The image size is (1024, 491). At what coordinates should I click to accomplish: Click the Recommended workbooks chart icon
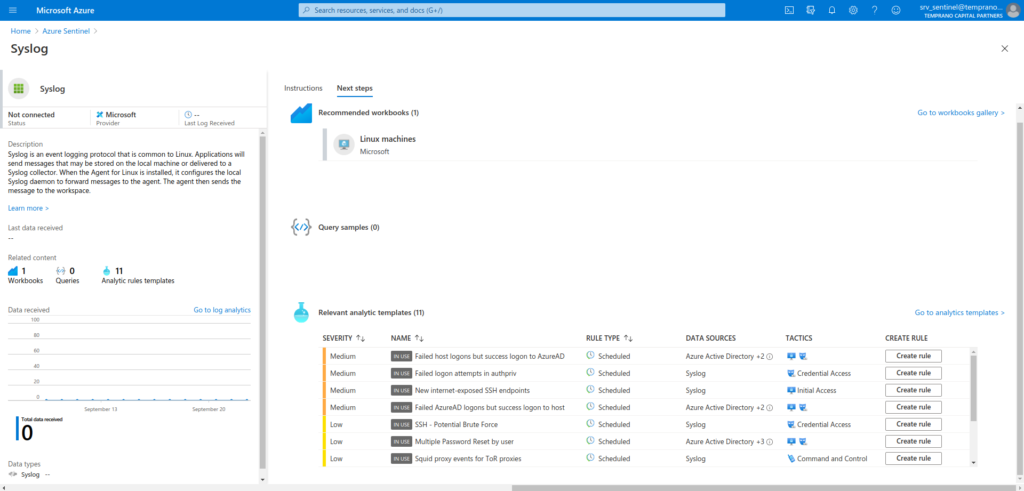tap(301, 113)
